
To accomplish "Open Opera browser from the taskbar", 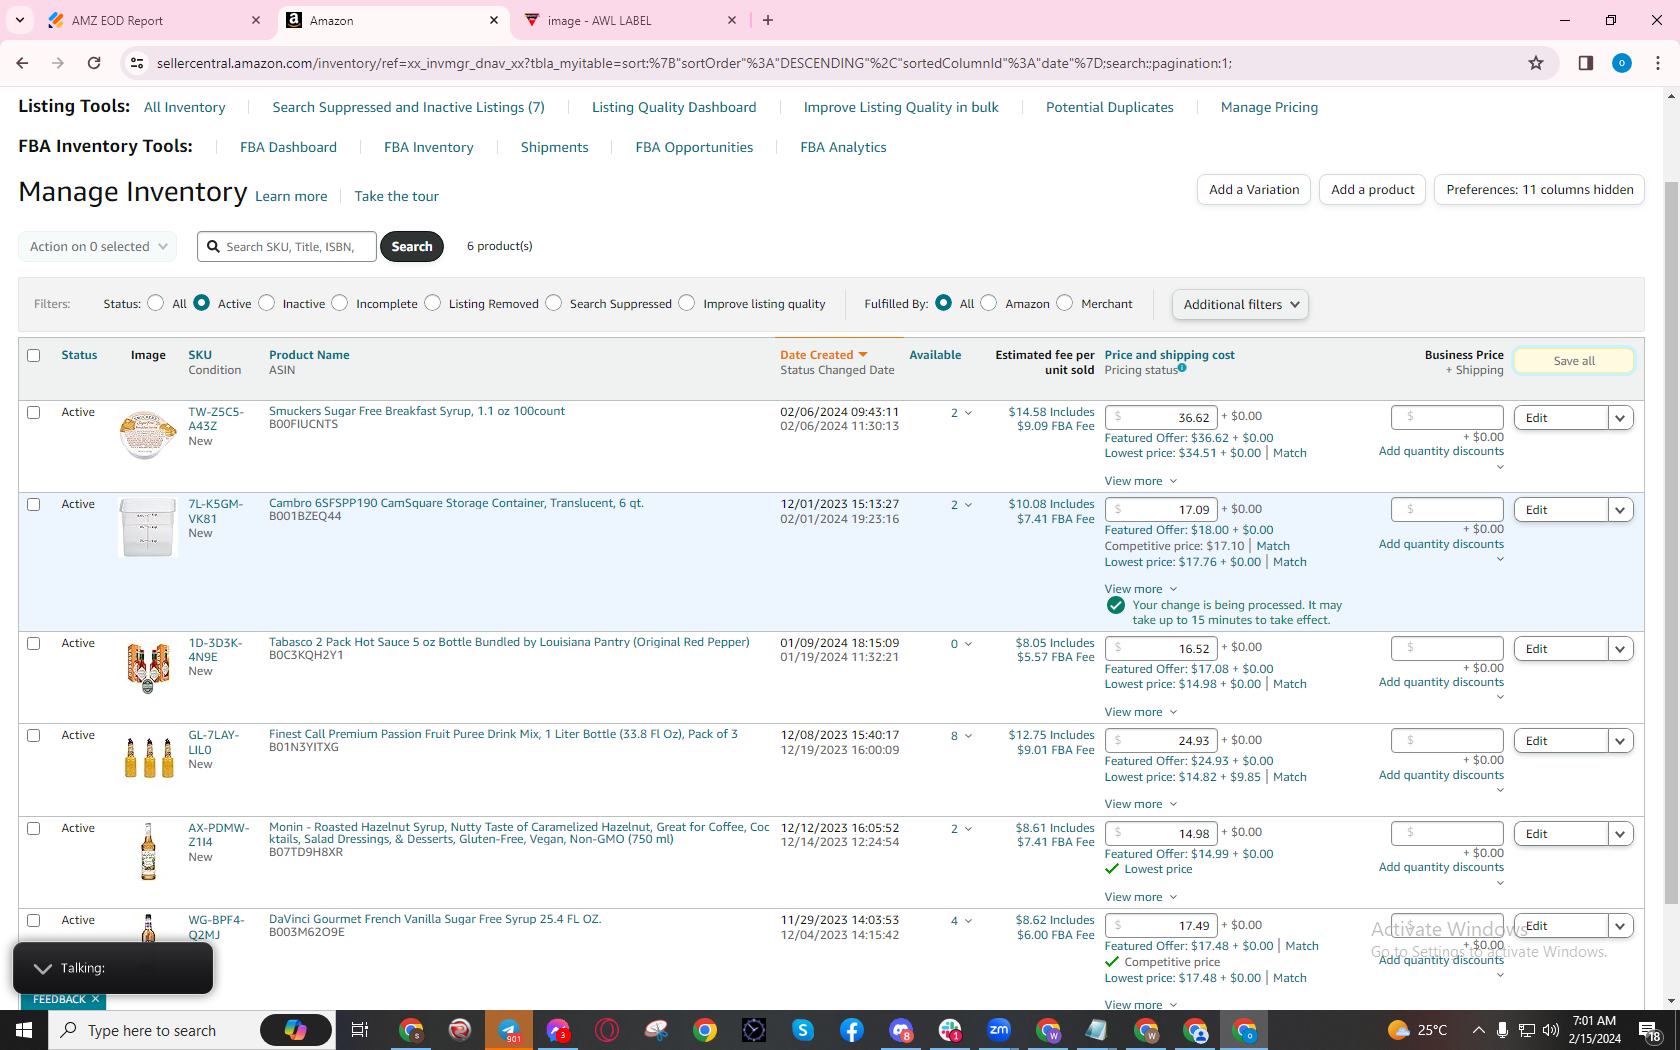I will tap(607, 1030).
